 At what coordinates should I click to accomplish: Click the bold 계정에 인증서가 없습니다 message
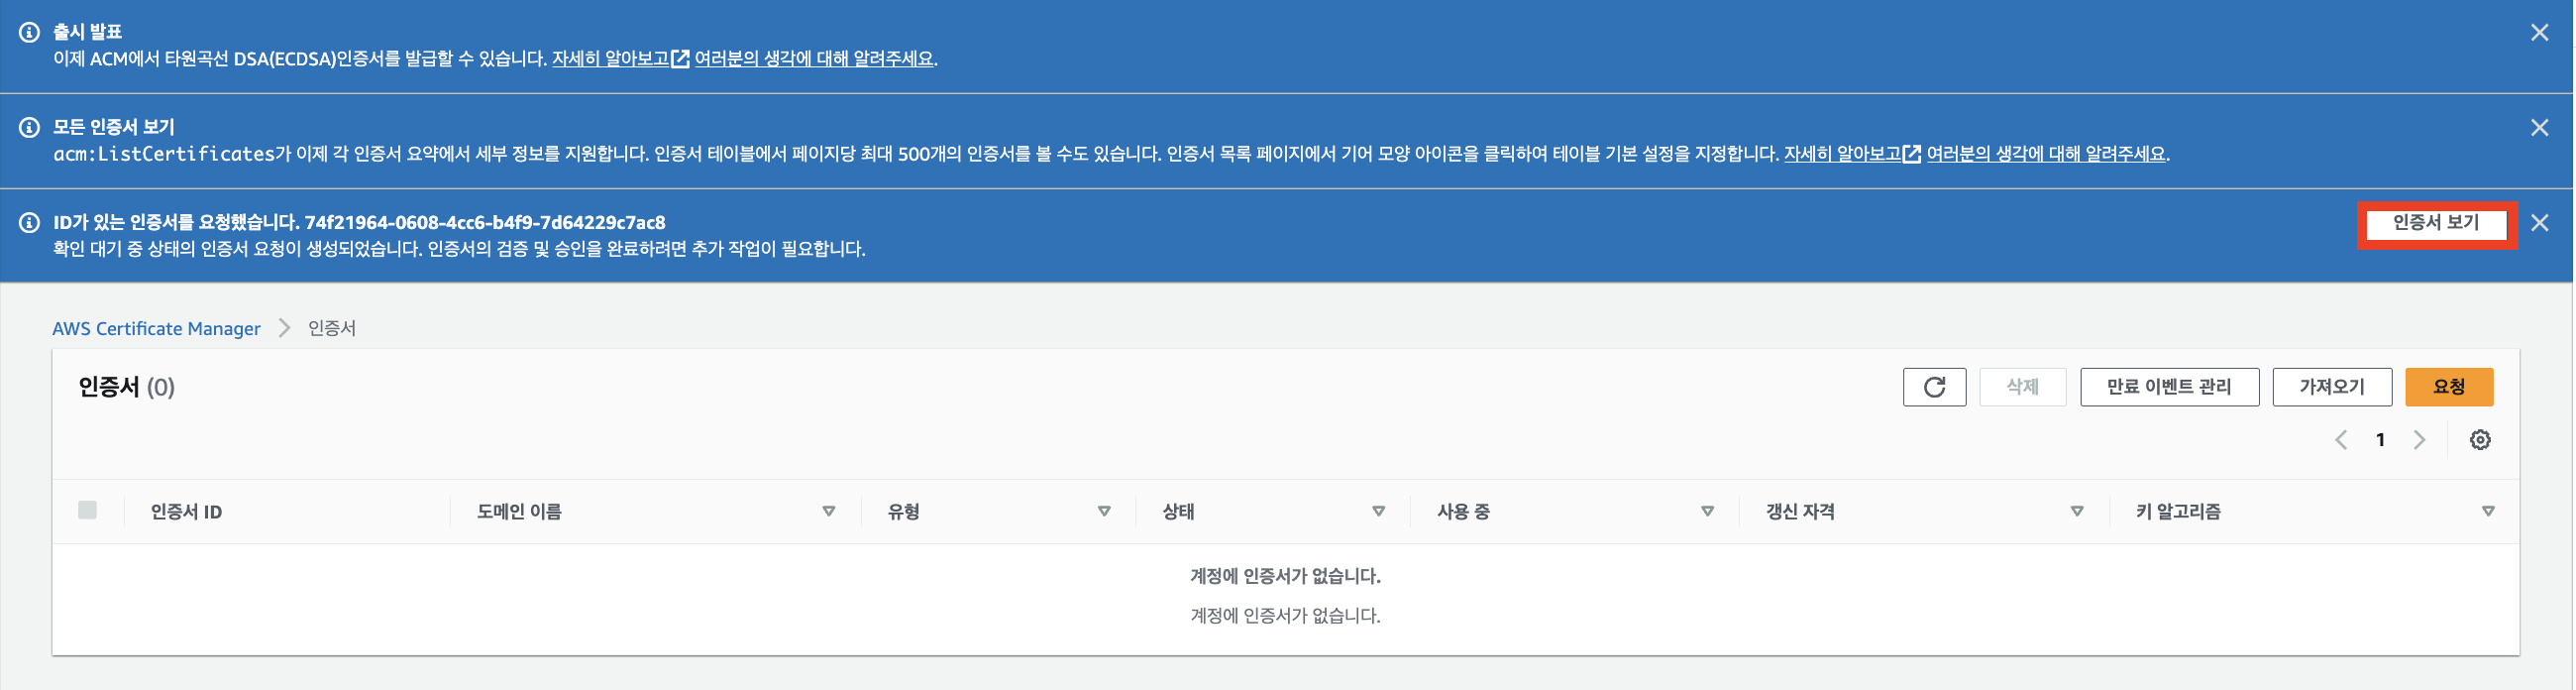tap(1287, 577)
